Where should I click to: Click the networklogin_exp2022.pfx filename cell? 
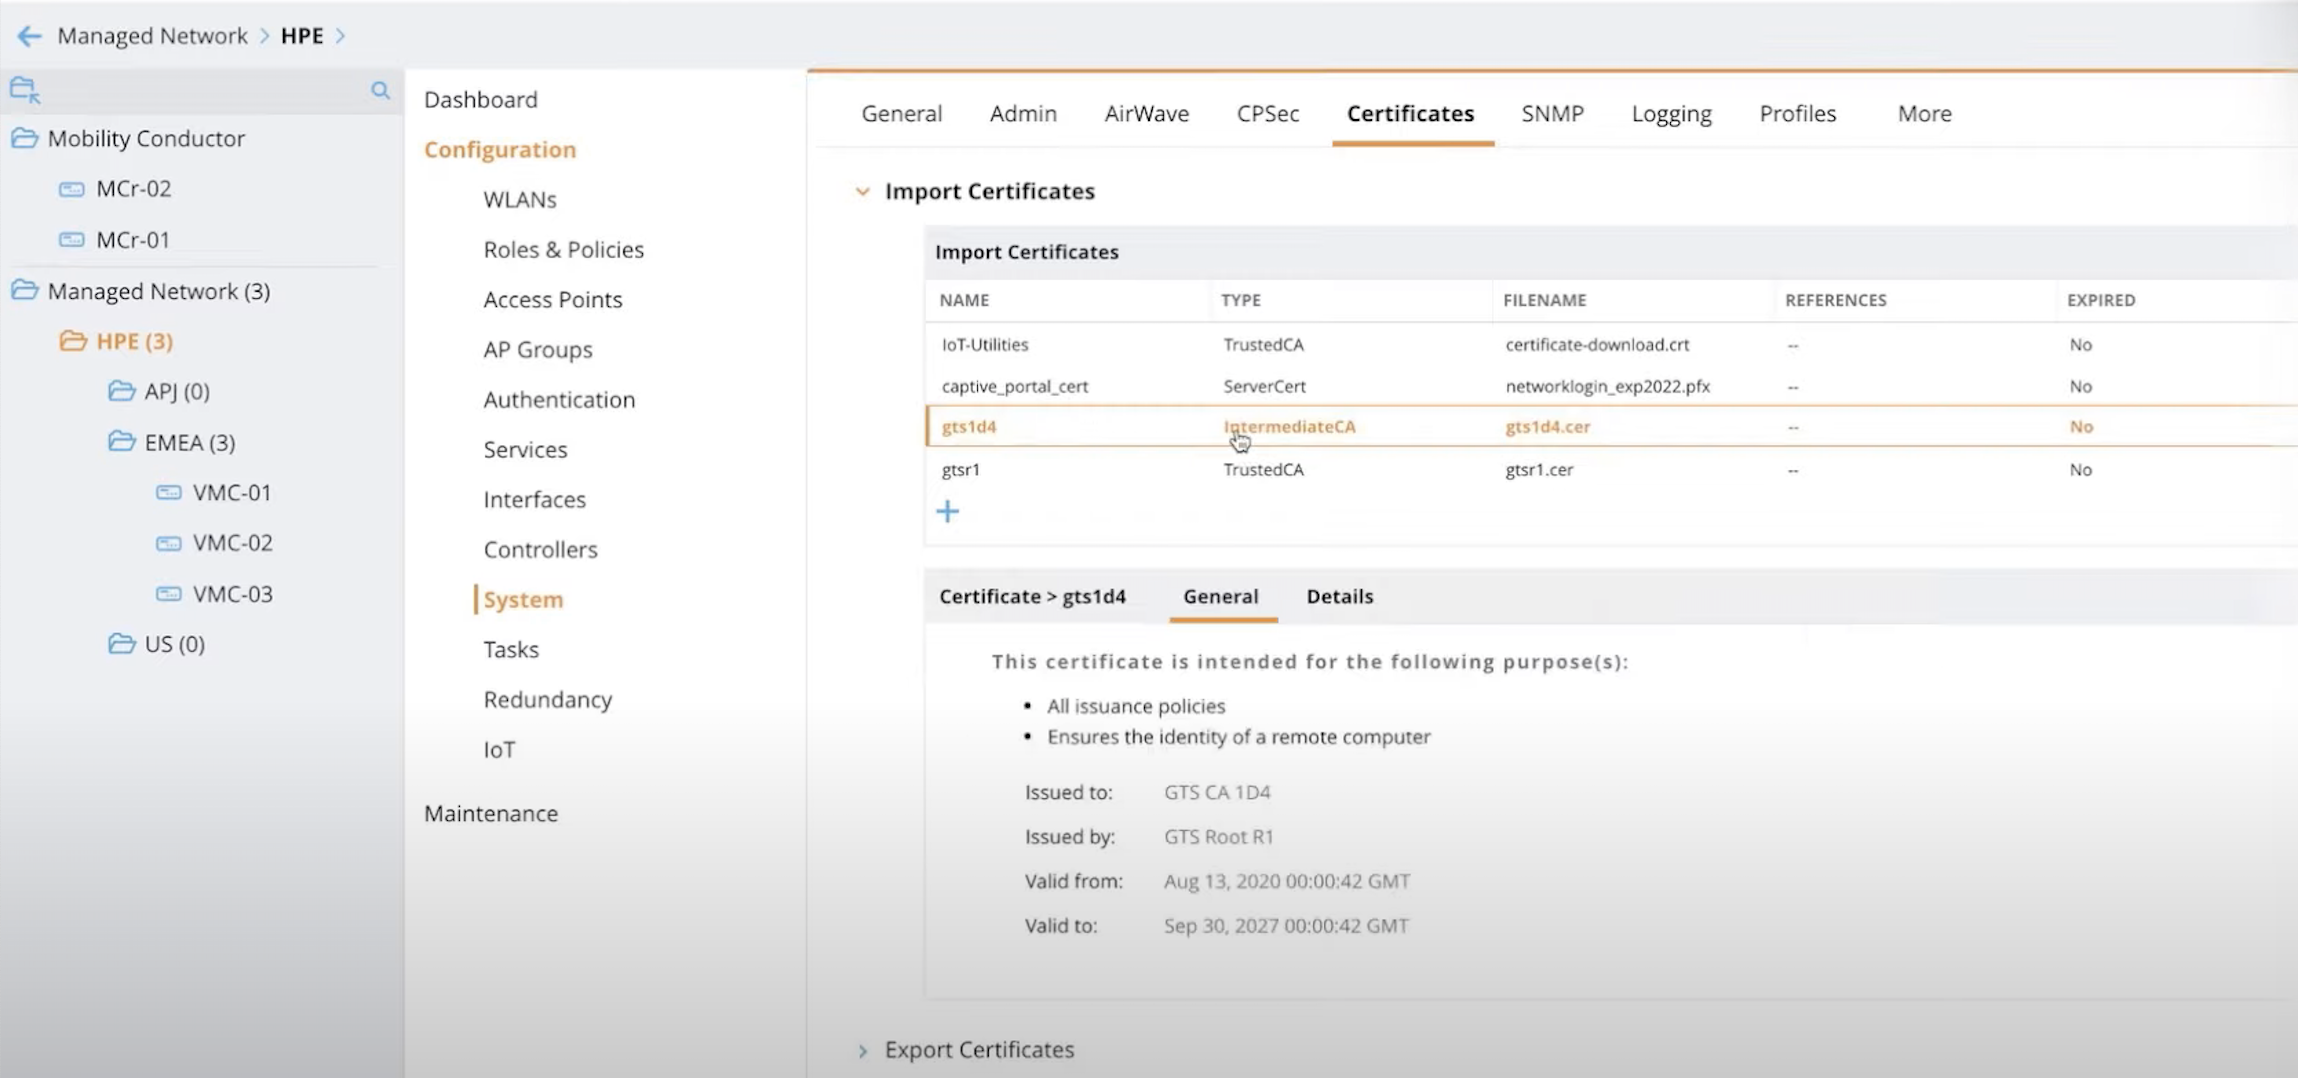1607,386
